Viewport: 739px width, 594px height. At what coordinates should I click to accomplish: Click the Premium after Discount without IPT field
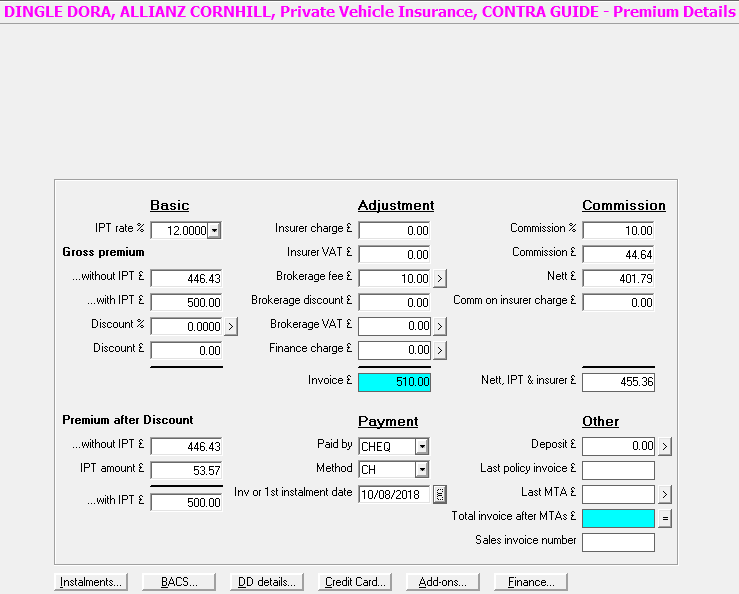point(187,446)
